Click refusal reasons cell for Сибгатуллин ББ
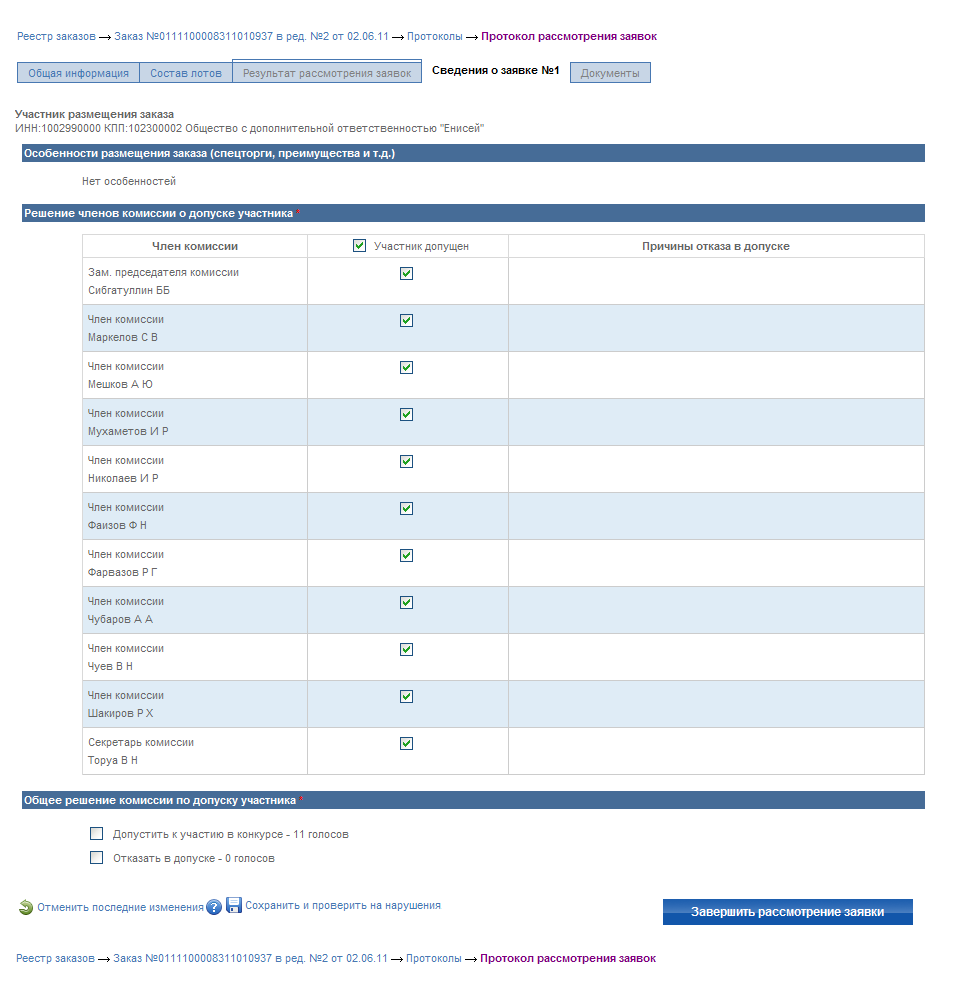The image size is (964, 983). pos(716,281)
